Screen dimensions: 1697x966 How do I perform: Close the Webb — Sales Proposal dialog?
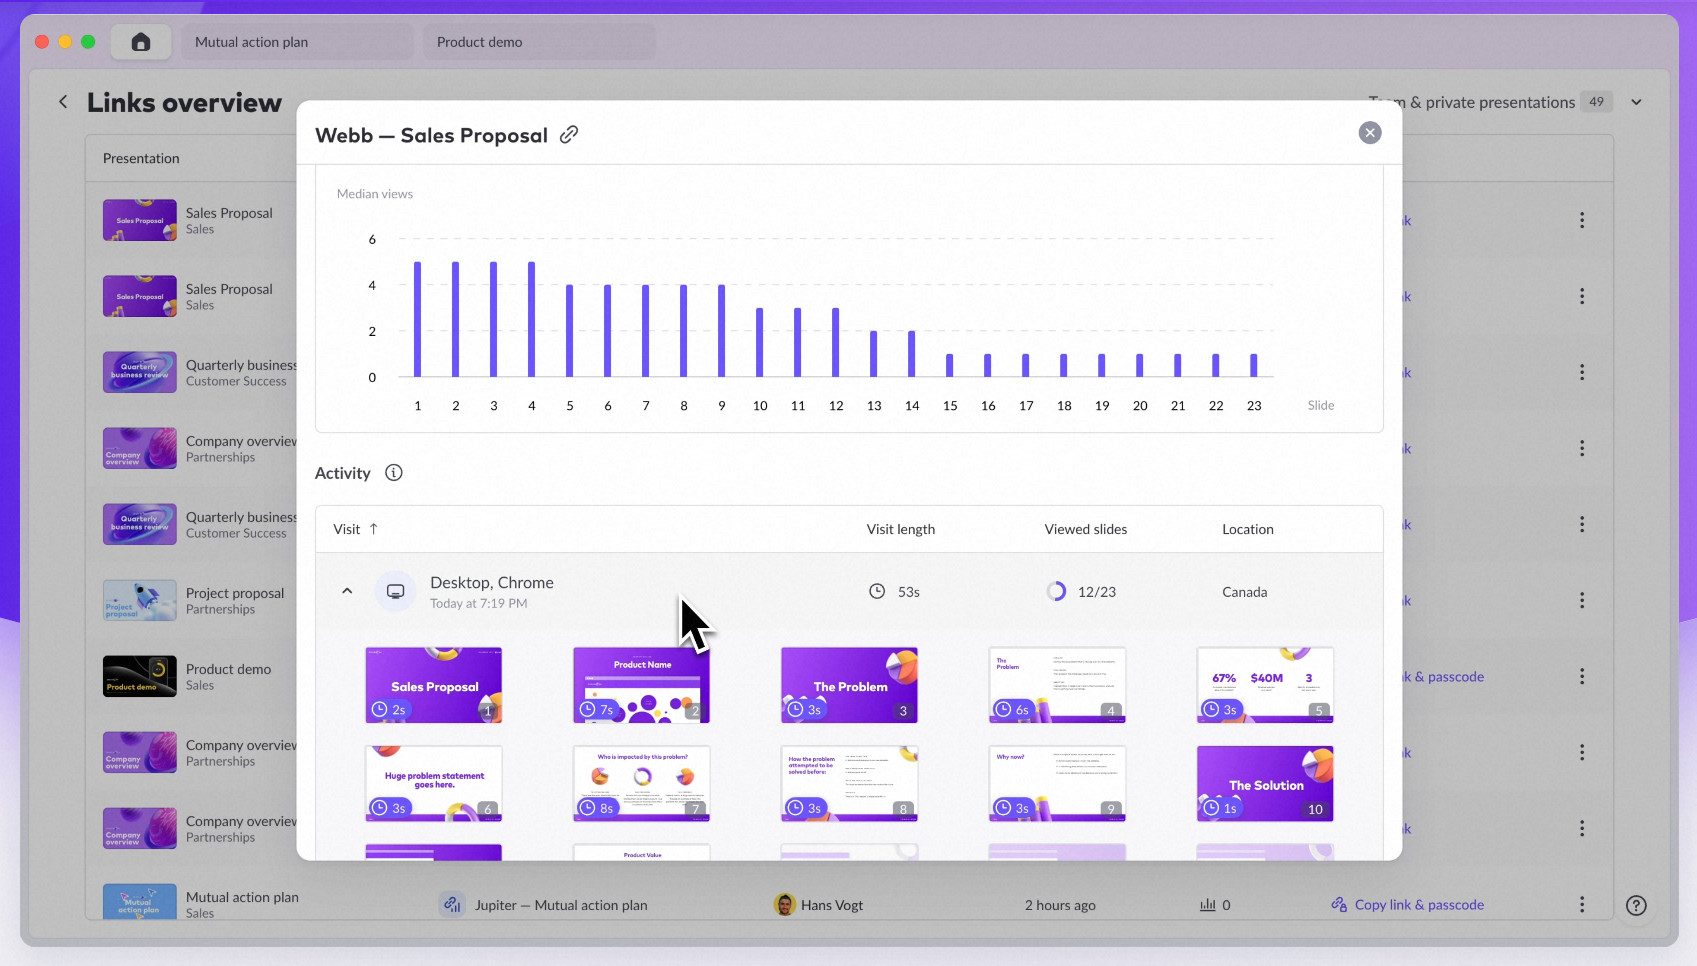pos(1369,133)
